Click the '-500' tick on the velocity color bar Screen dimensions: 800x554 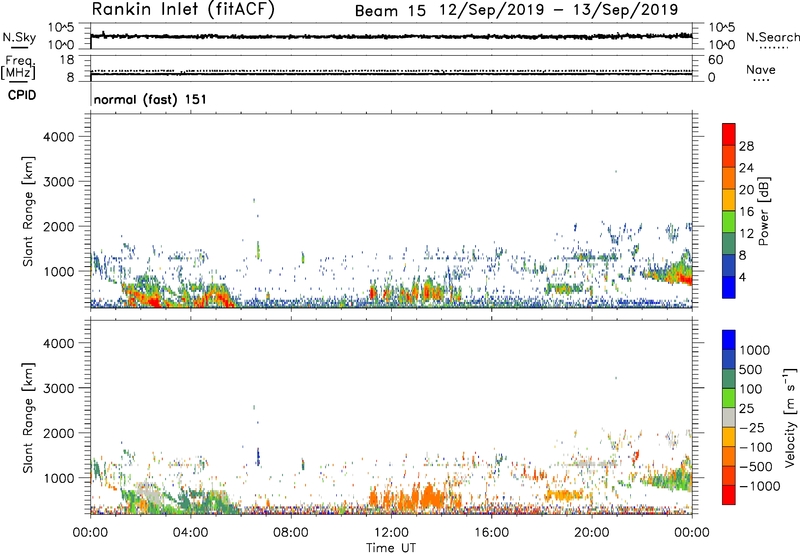point(754,466)
